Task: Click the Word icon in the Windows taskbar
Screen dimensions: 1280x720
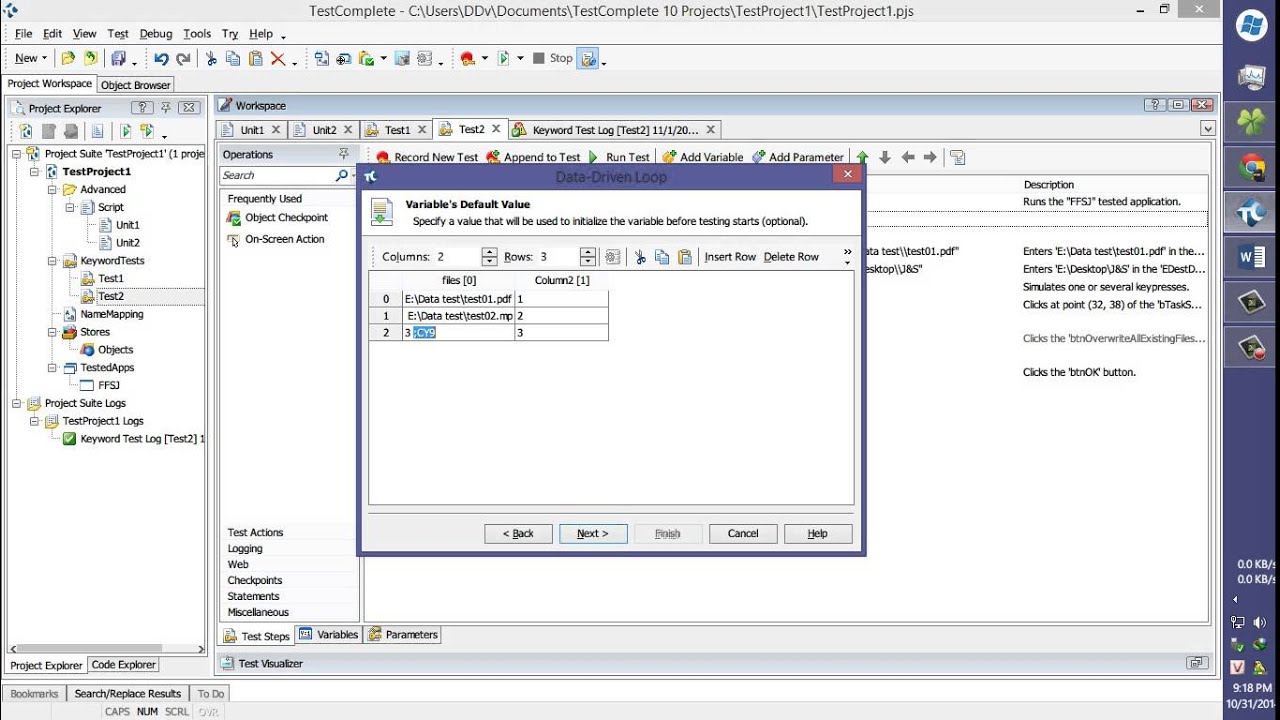Action: point(1252,258)
